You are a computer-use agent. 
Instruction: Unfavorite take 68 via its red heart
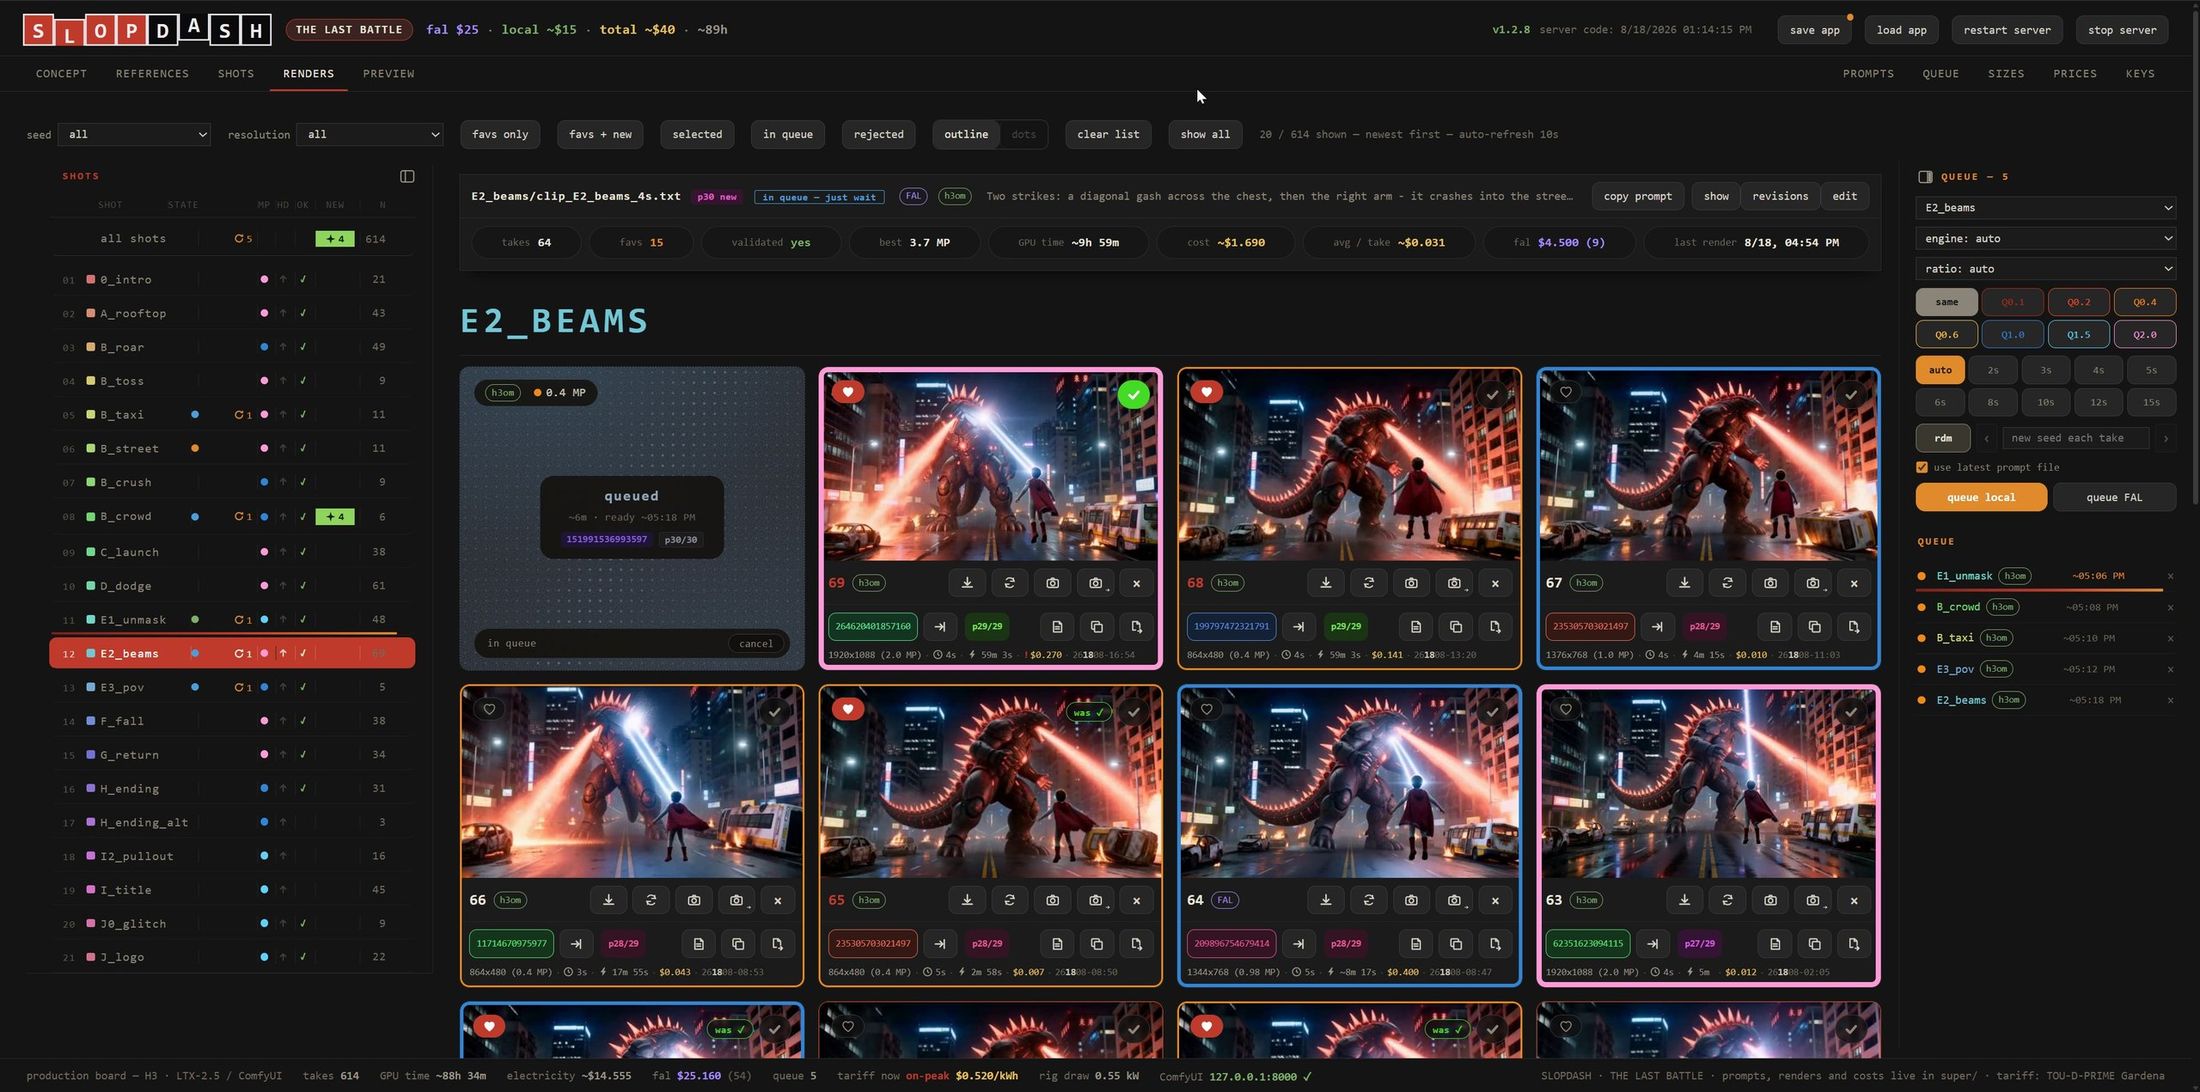(1207, 392)
